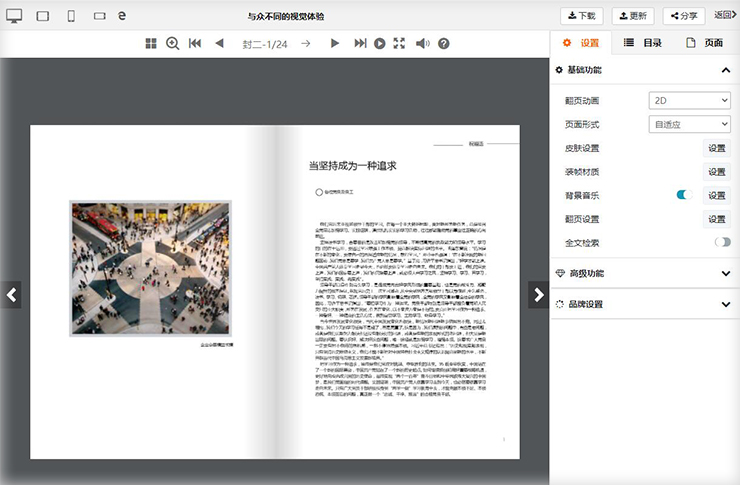Viewport: 740px width, 485px height.
Task: Open the help question mark icon
Action: (x=444, y=43)
